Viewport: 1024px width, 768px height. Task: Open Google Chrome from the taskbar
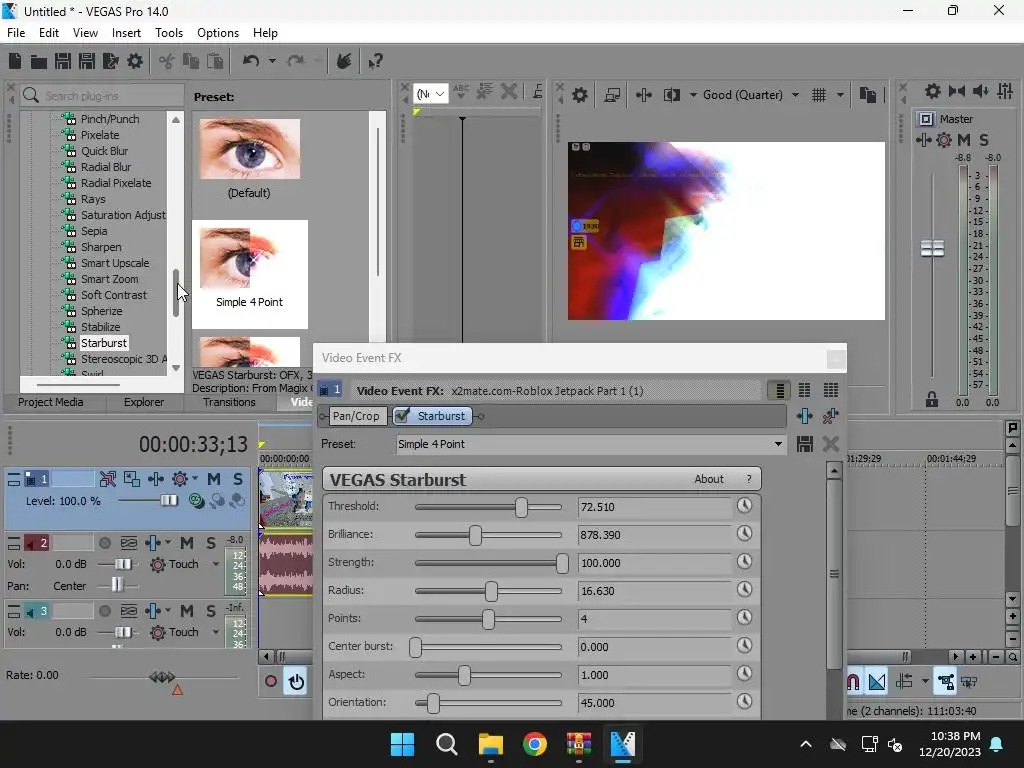535,744
